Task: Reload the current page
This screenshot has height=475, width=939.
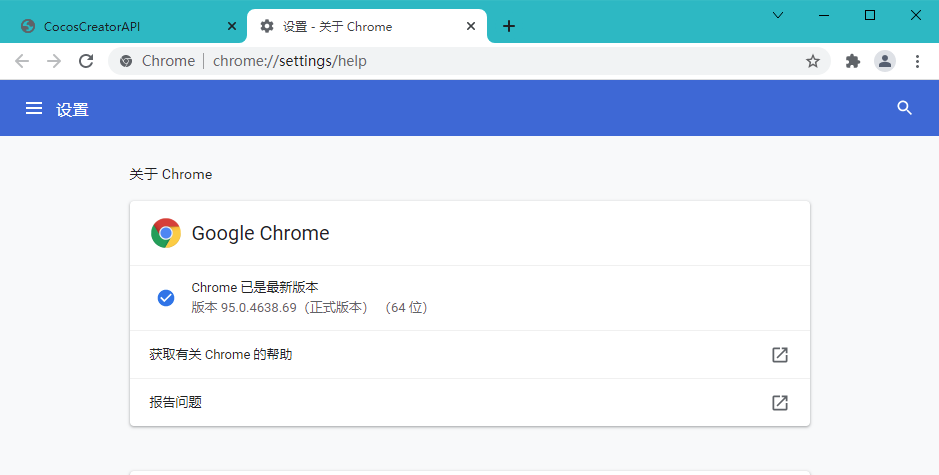Action: click(x=87, y=61)
